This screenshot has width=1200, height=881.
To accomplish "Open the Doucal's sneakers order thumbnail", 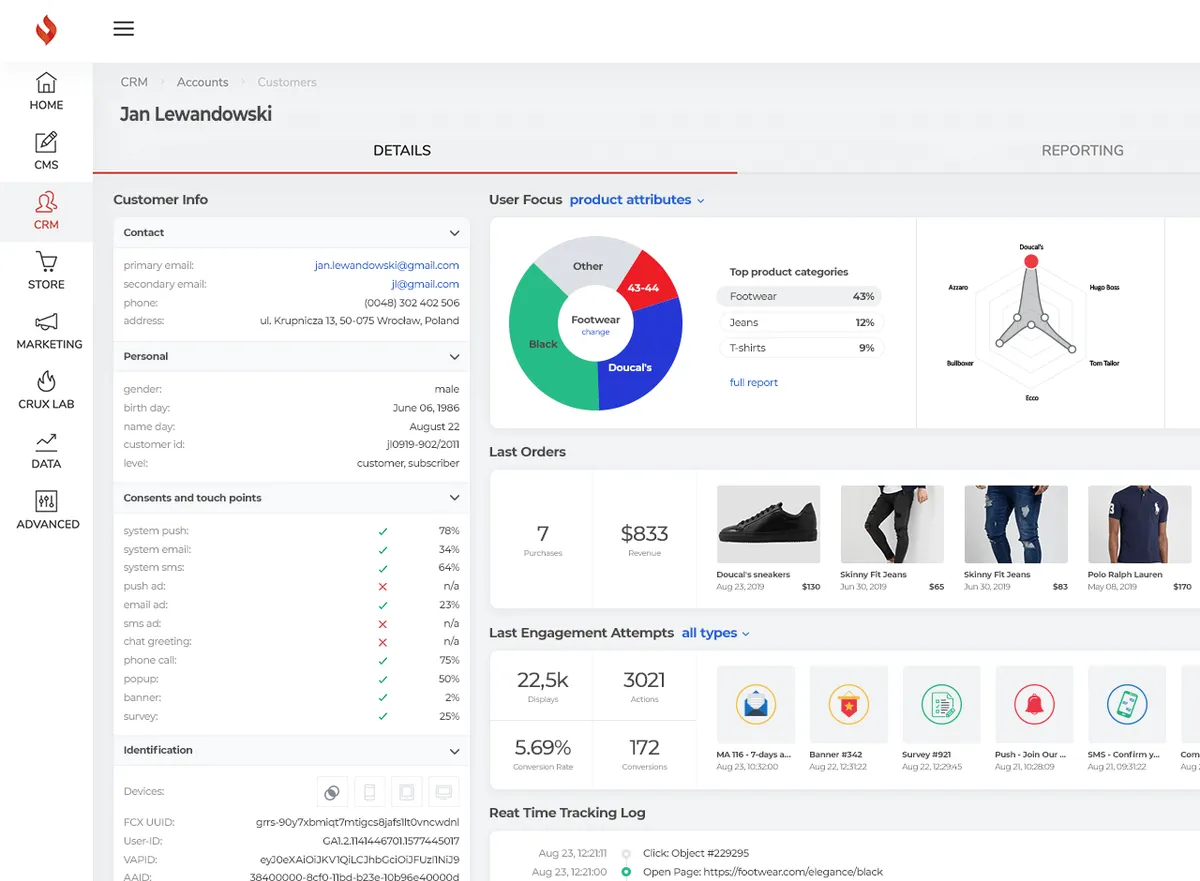I will pos(769,524).
